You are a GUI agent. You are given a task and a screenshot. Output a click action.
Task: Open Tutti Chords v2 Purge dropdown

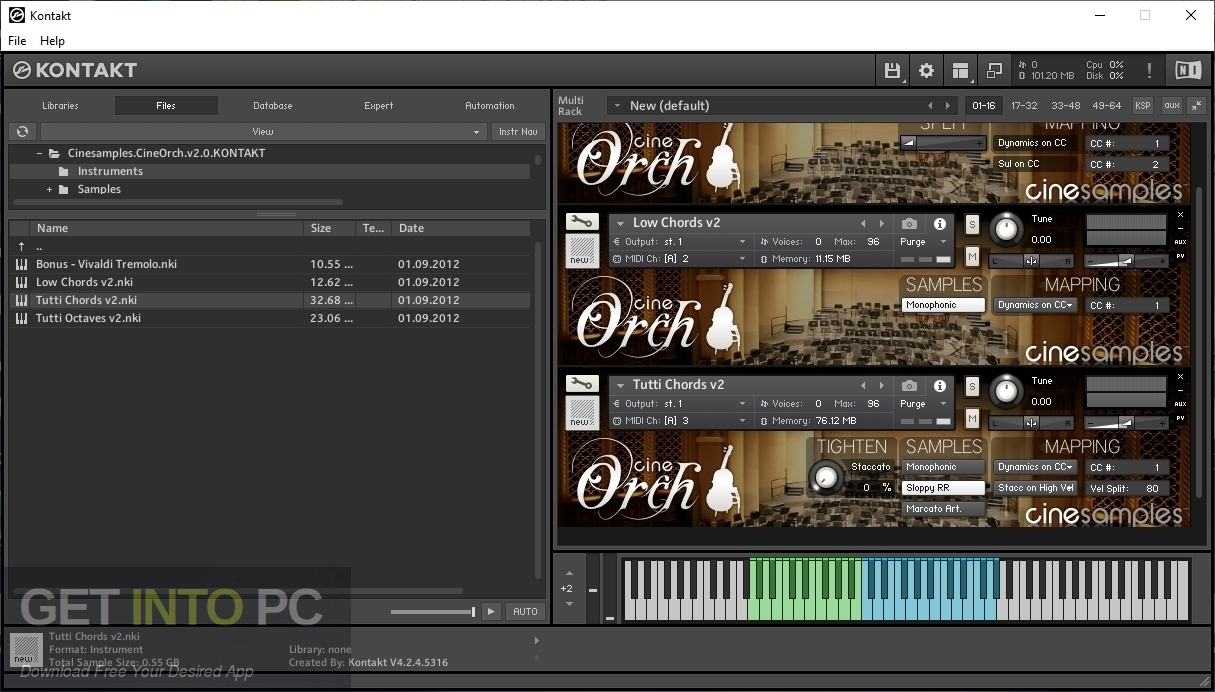point(924,403)
